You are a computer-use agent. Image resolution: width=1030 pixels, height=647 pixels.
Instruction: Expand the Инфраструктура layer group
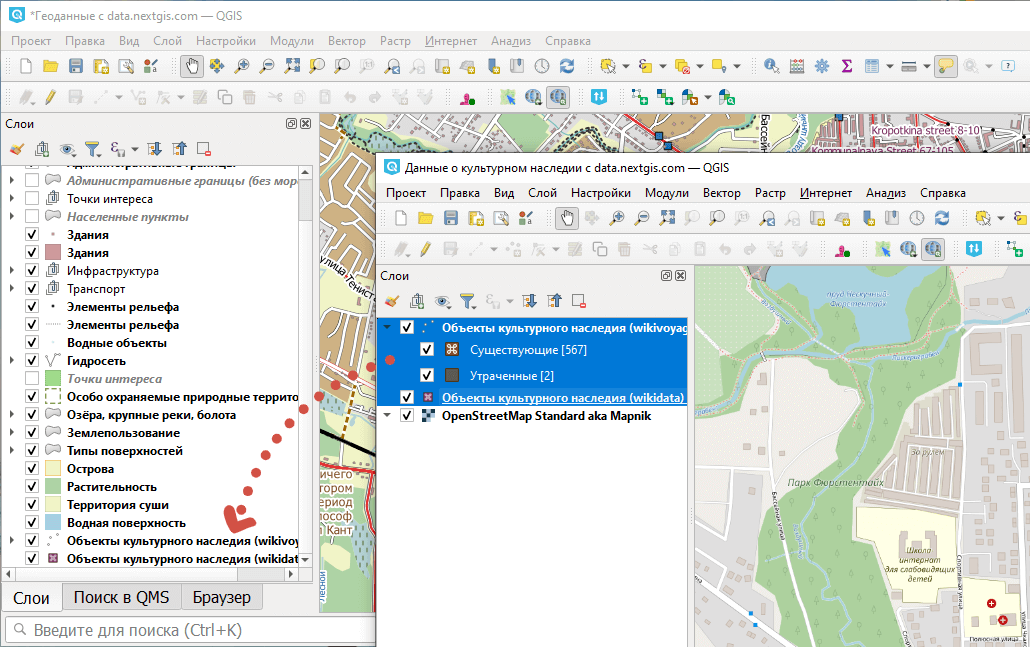[11, 271]
